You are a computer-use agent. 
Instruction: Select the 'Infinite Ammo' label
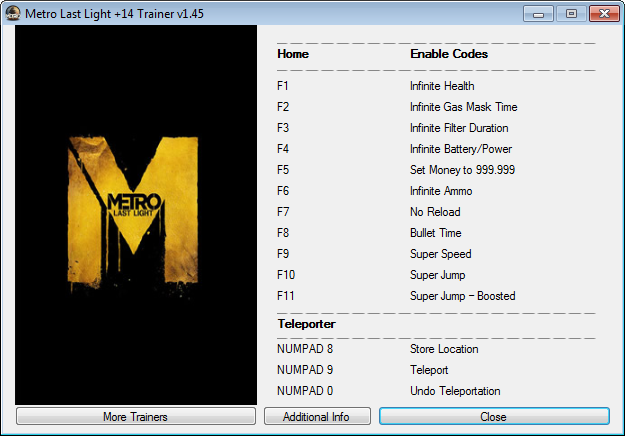(x=441, y=191)
